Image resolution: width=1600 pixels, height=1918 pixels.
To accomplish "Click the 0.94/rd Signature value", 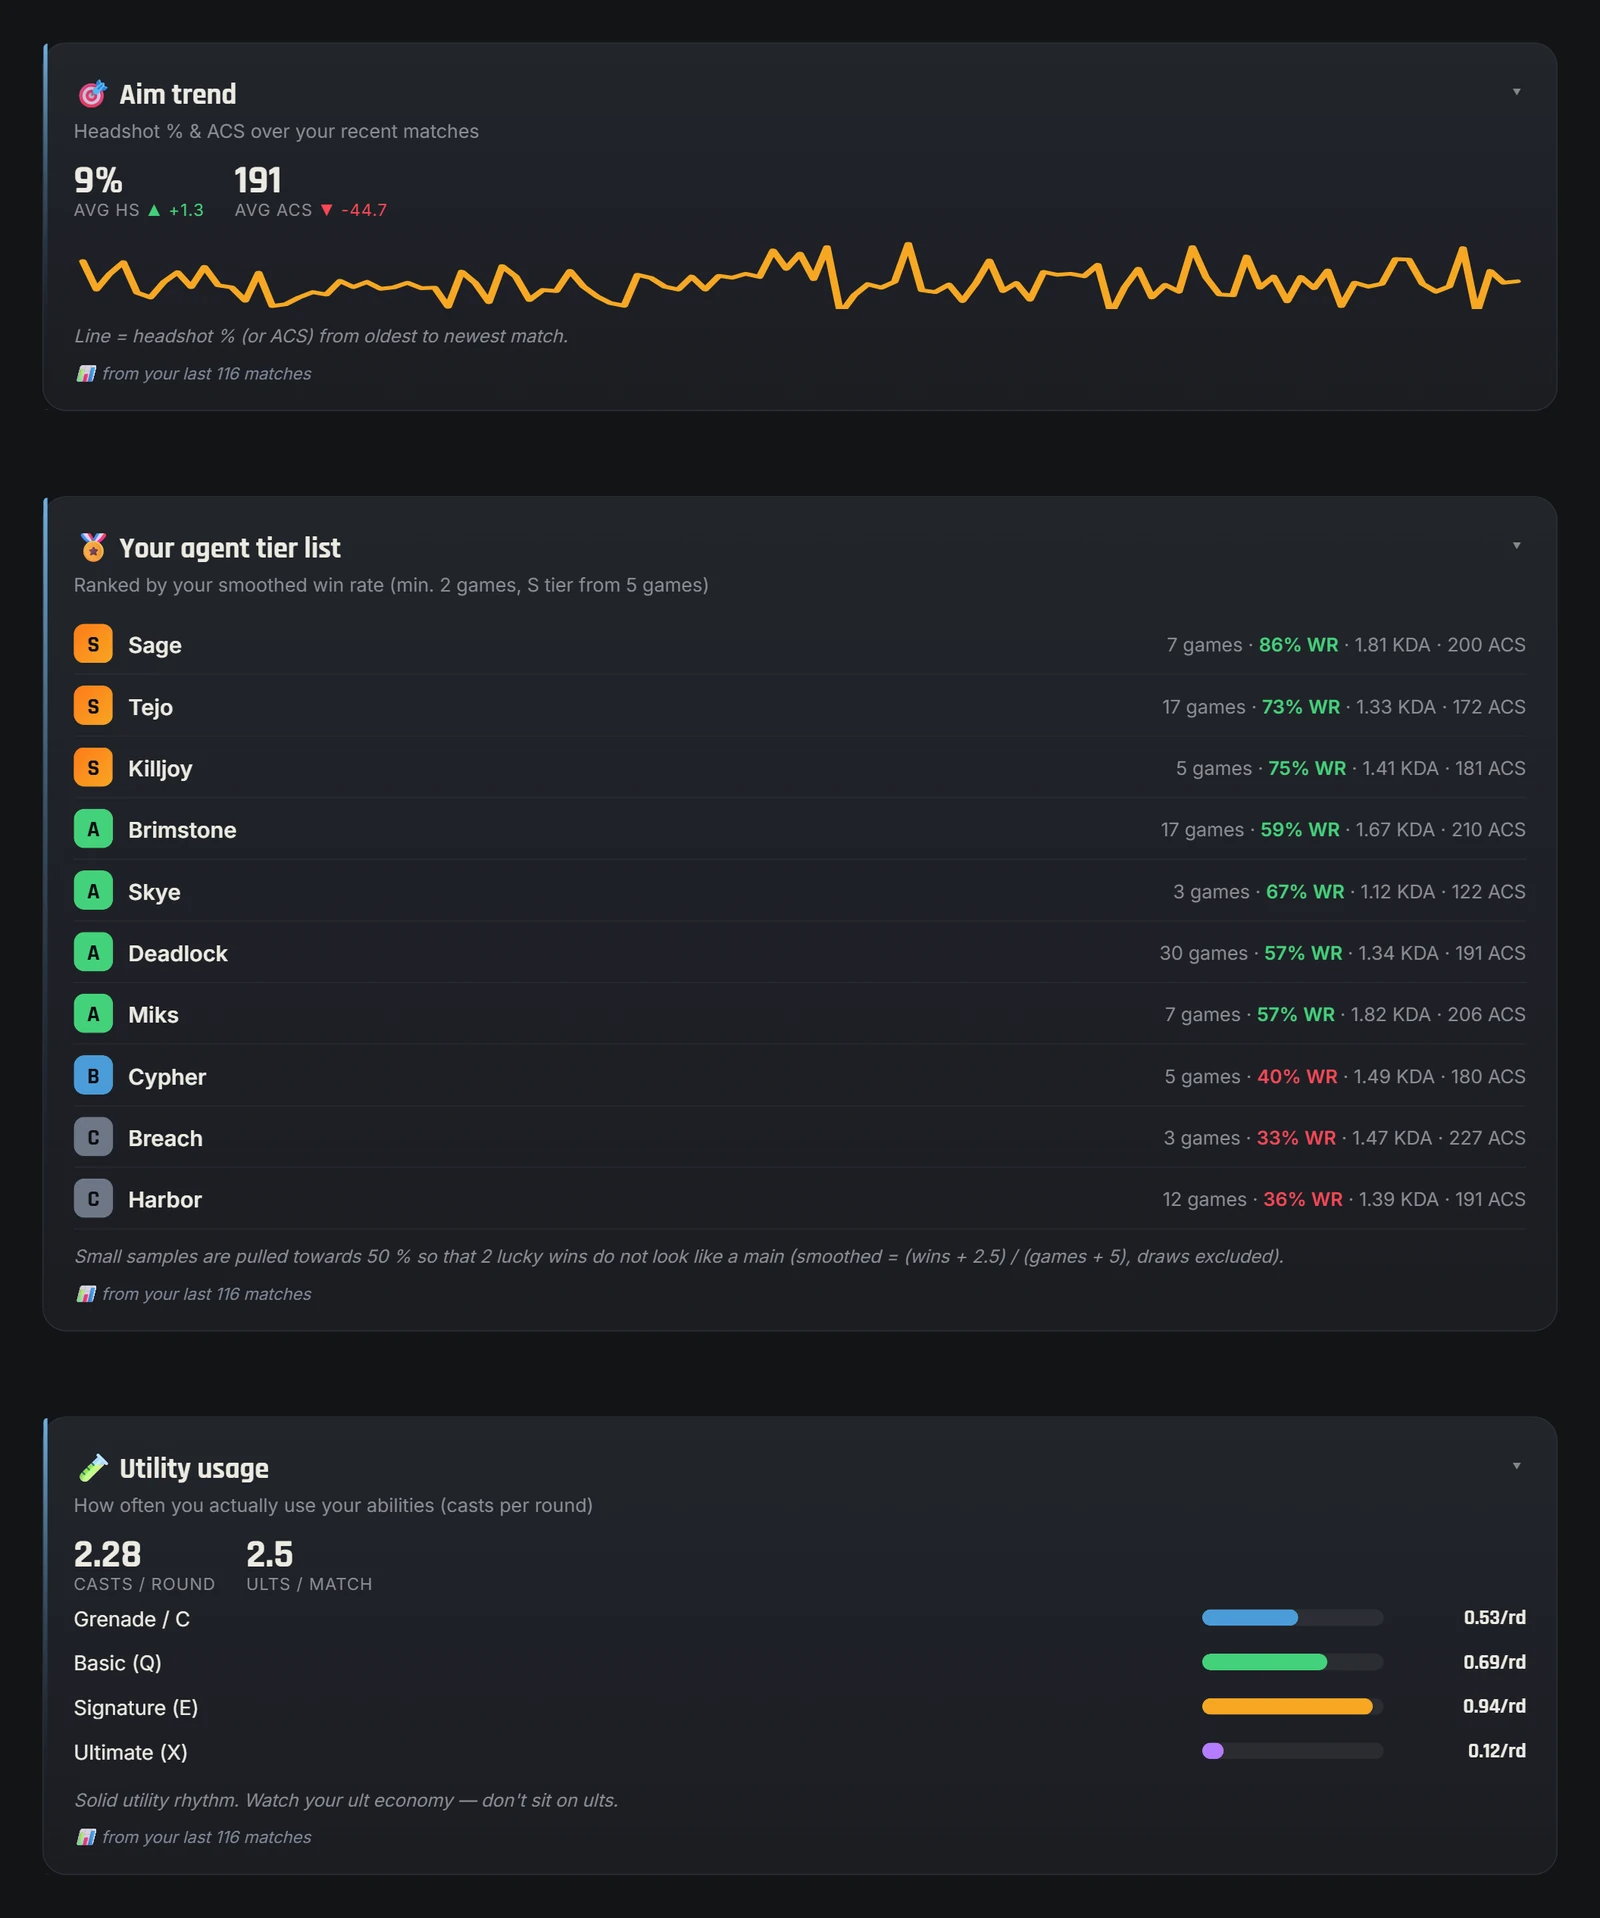I will pos(1494,1706).
